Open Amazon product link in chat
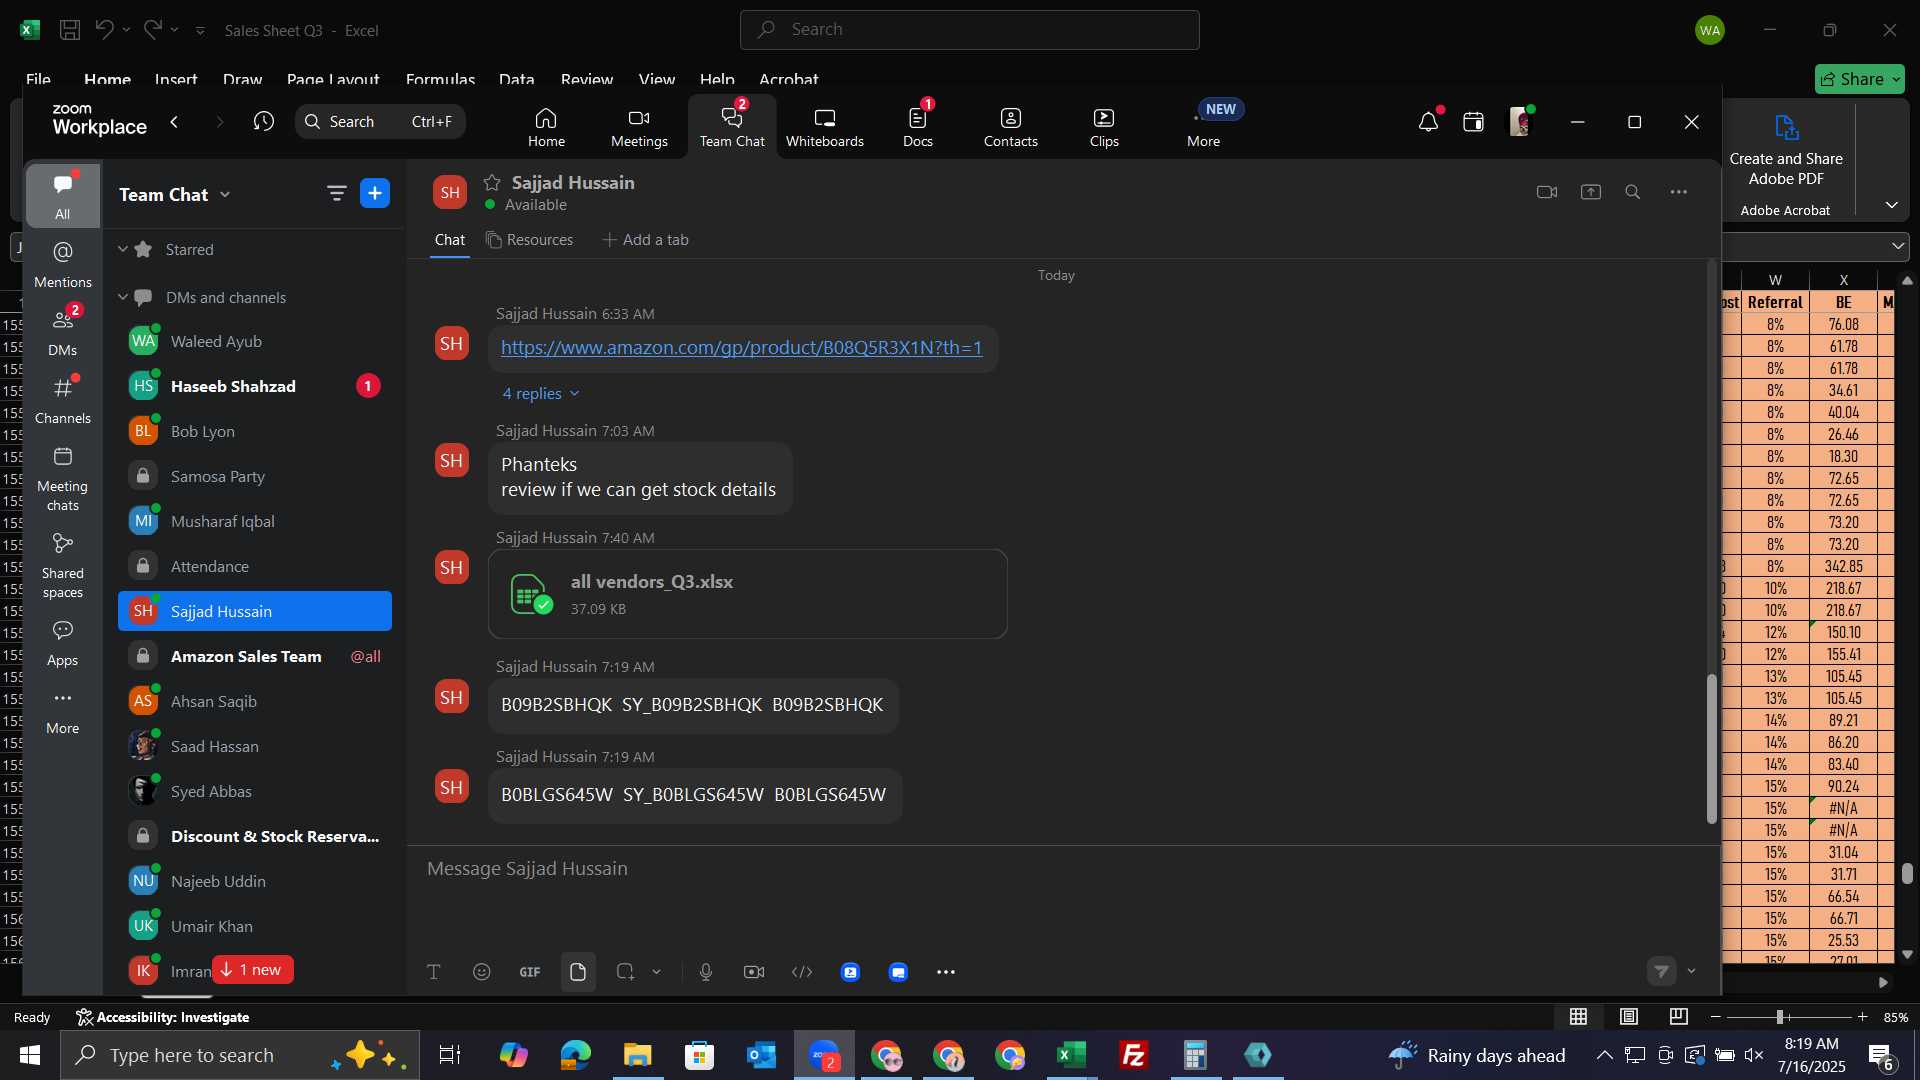This screenshot has height=1080, width=1920. [742, 348]
